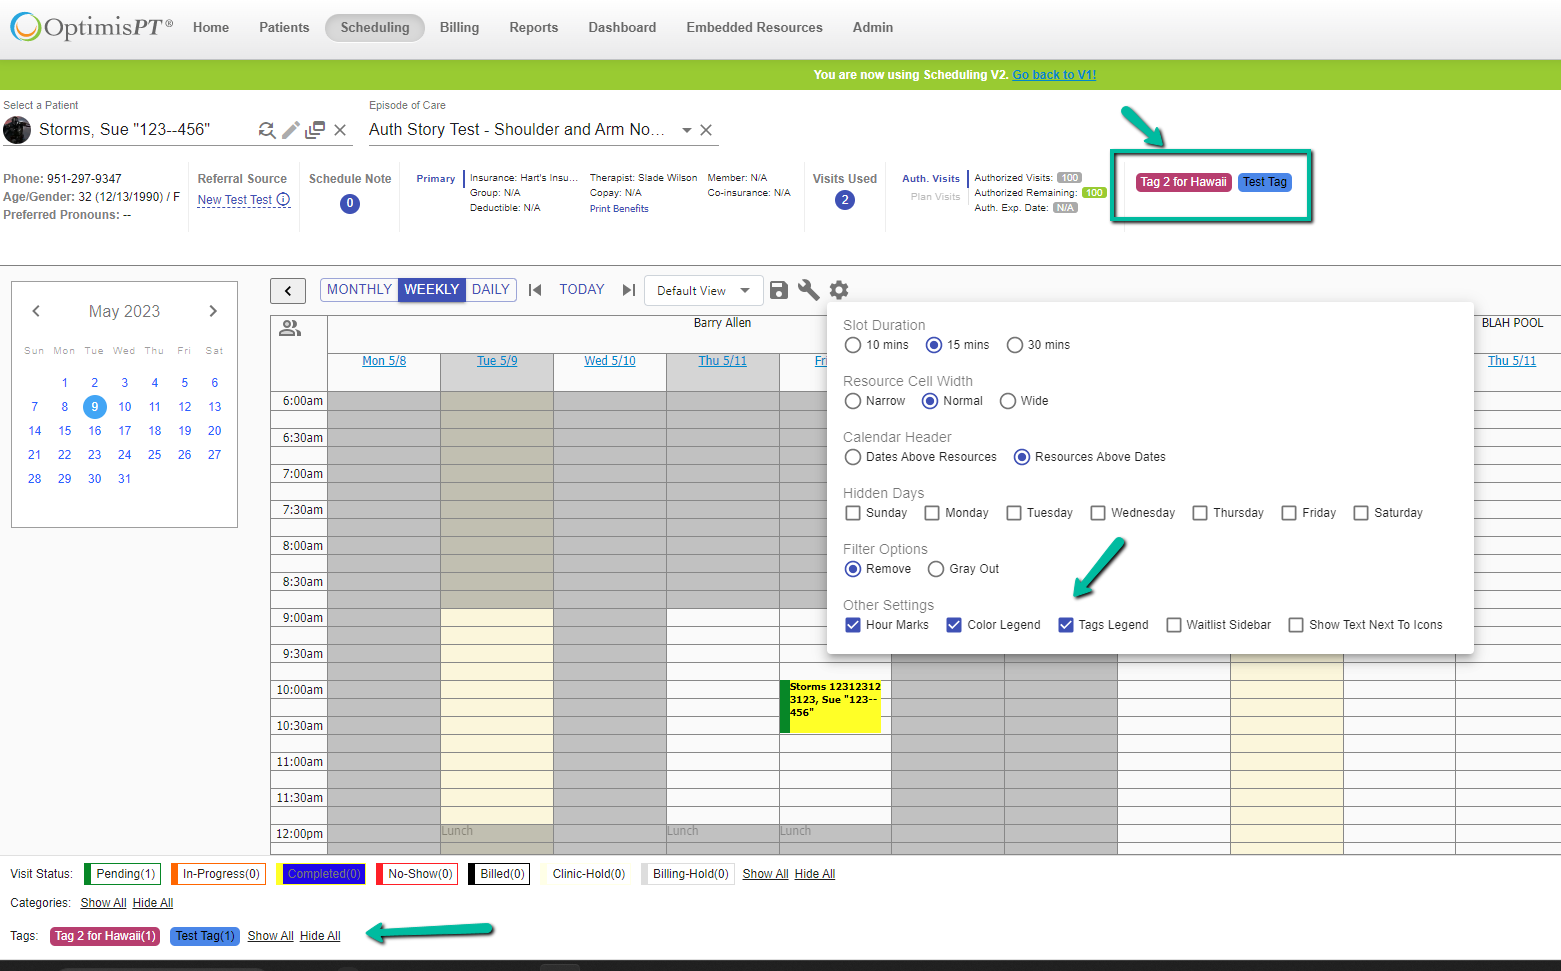Click the resources people icon
Viewport: 1561px width, 971px height.
pyautogui.click(x=290, y=328)
